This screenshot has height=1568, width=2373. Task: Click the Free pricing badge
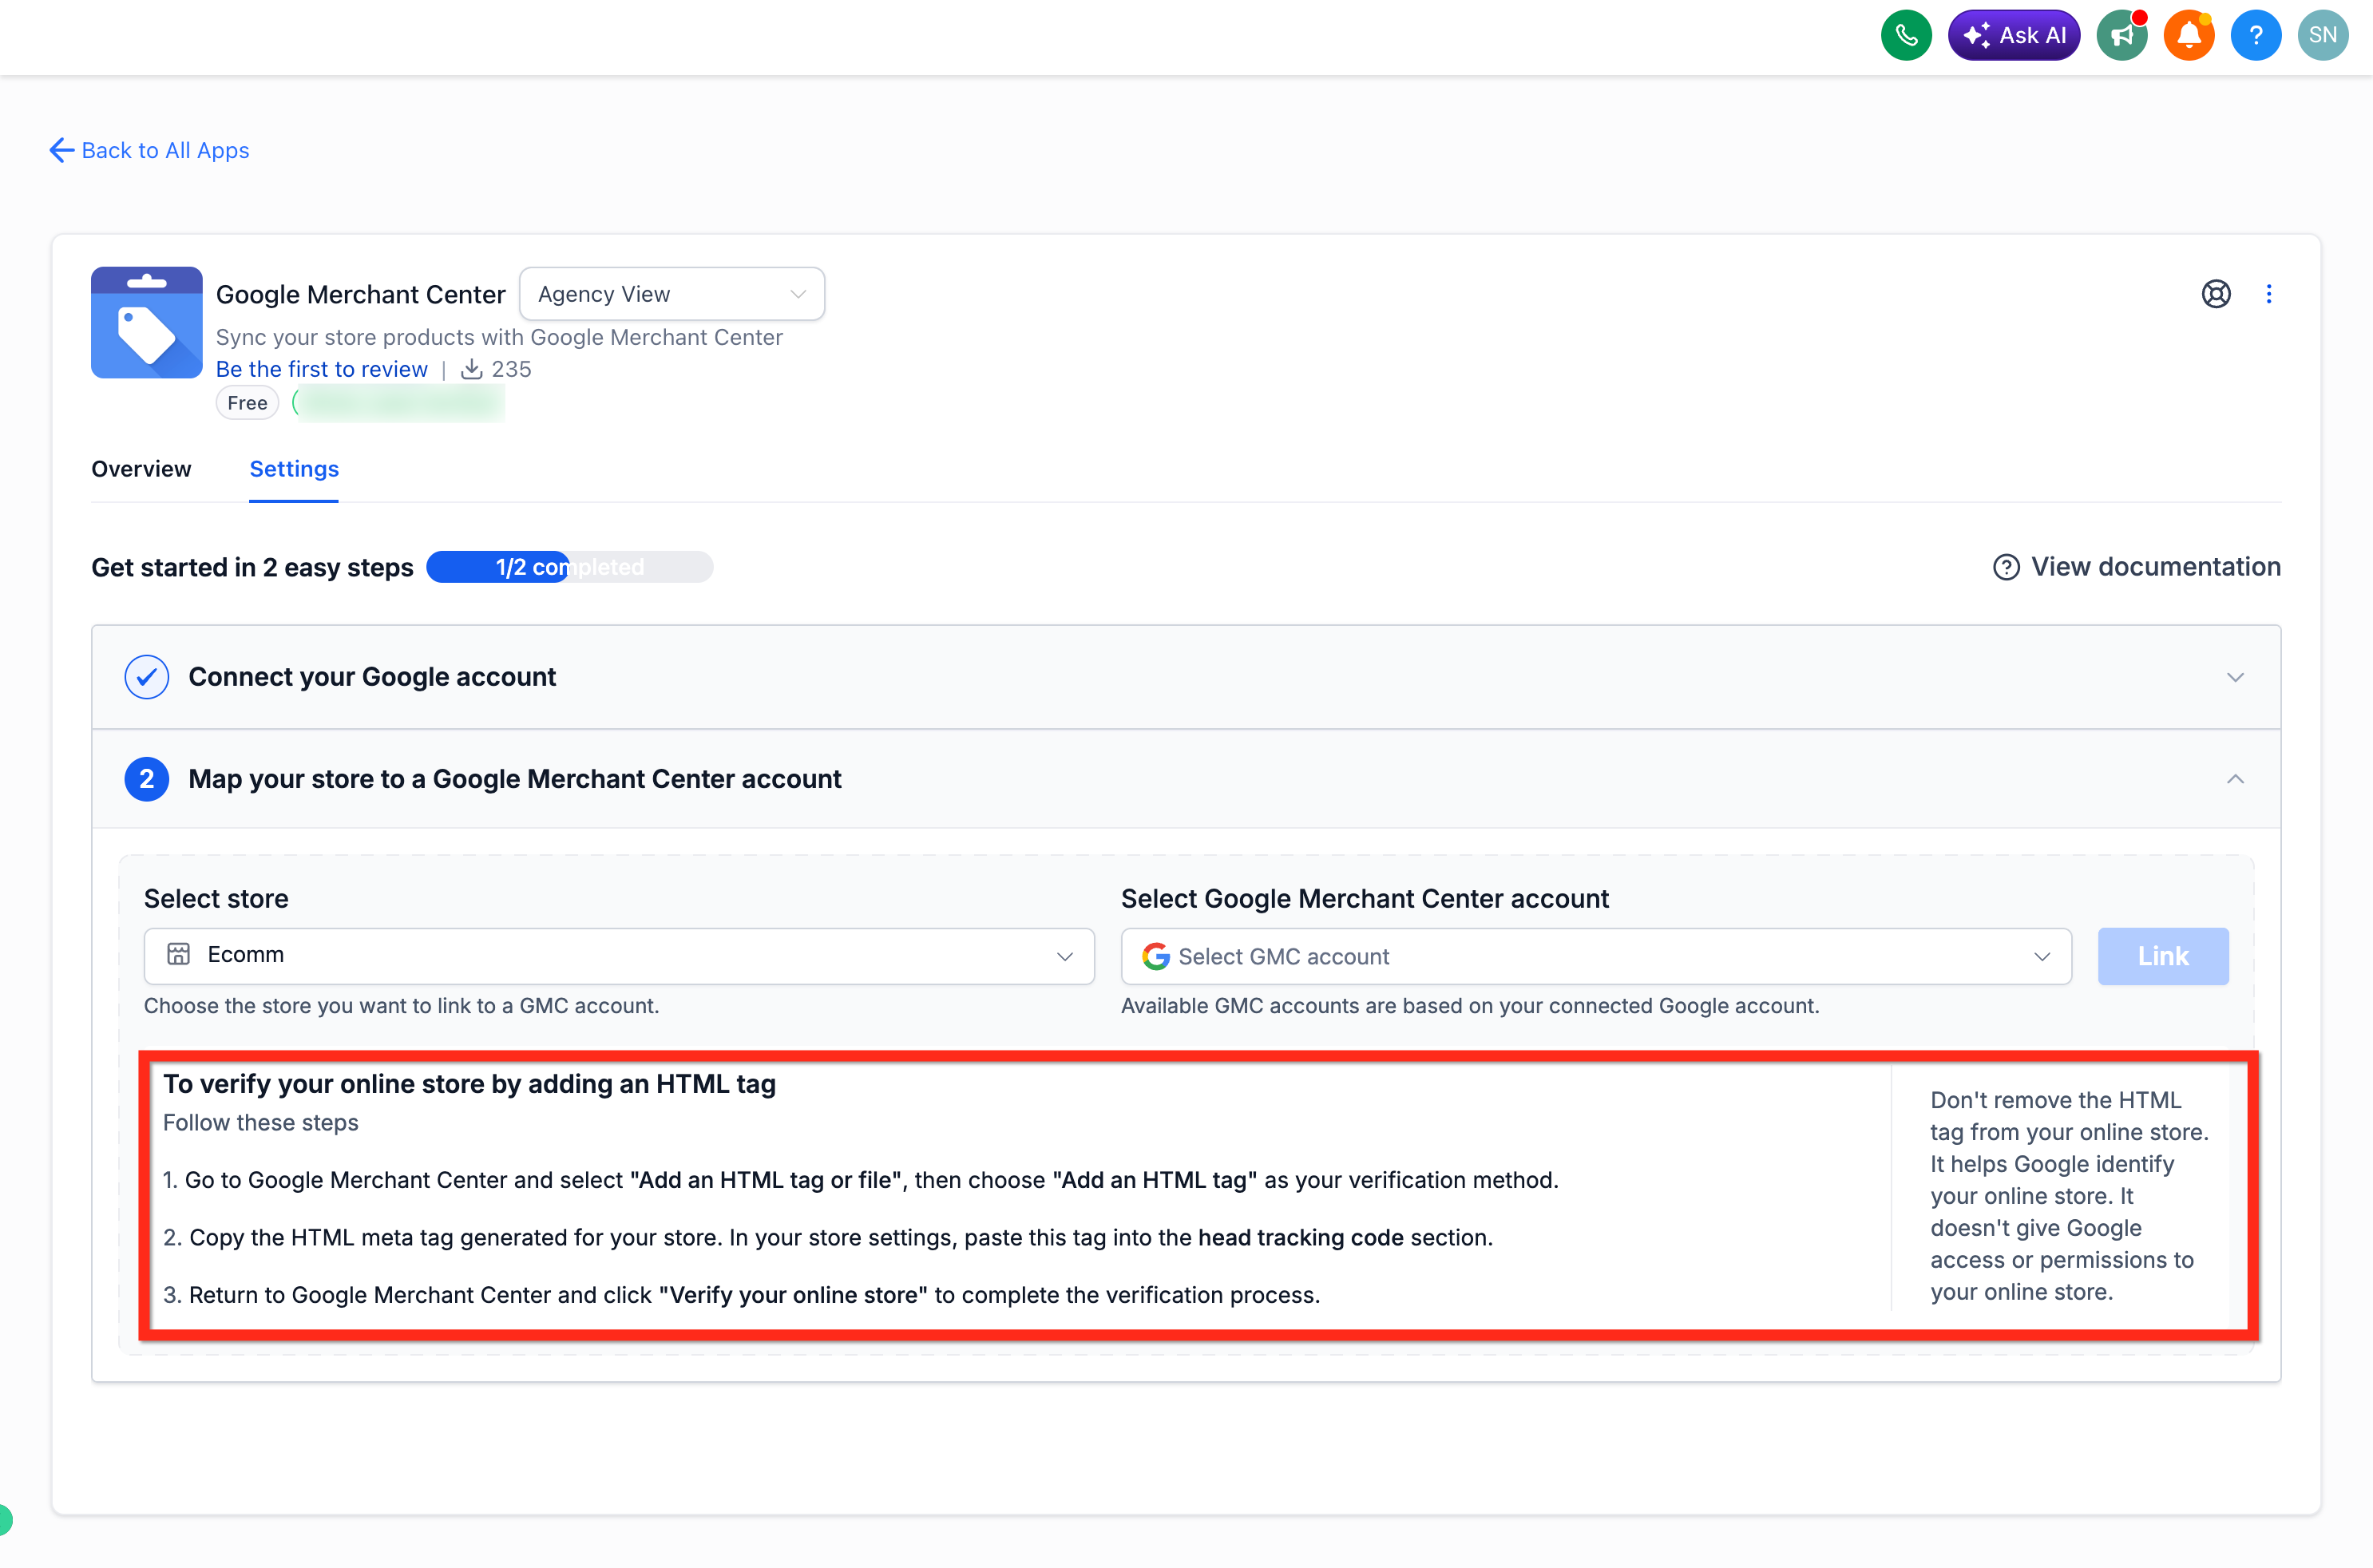pos(247,403)
